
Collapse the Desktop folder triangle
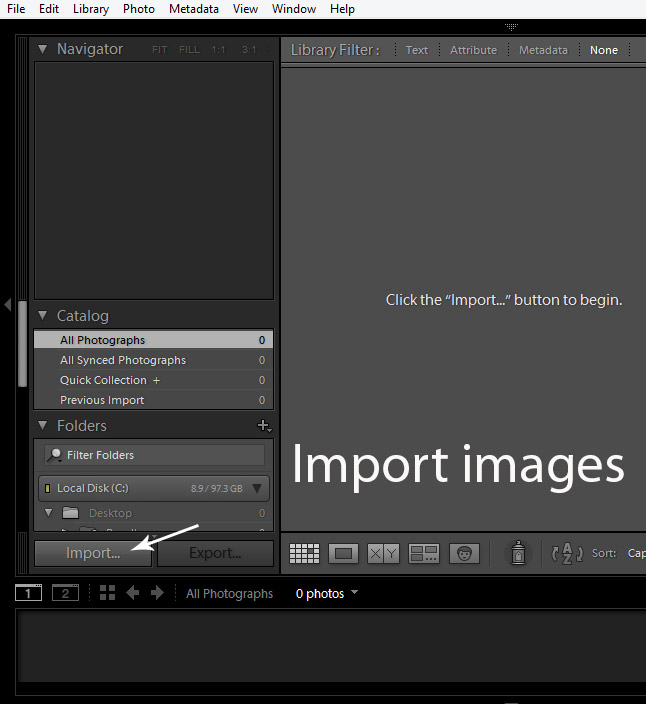coord(48,512)
